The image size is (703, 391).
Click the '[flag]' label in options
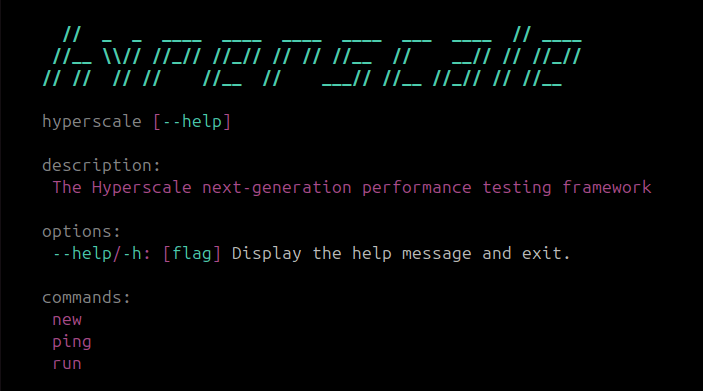pyautogui.click(x=191, y=254)
